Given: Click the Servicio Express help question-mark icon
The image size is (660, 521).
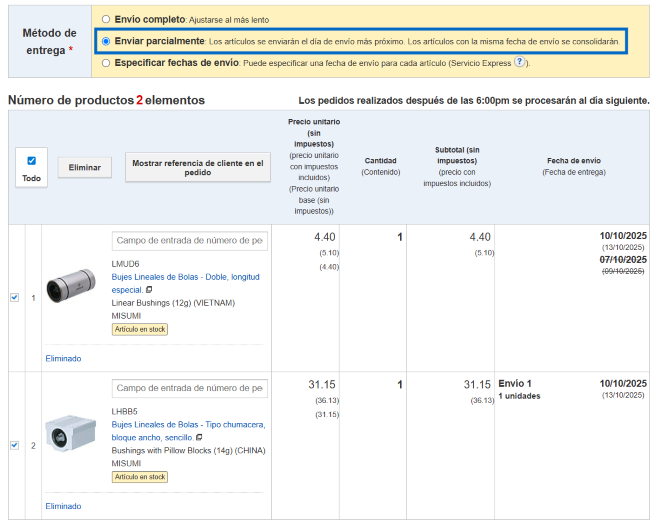Looking at the screenshot, I should tap(520, 62).
